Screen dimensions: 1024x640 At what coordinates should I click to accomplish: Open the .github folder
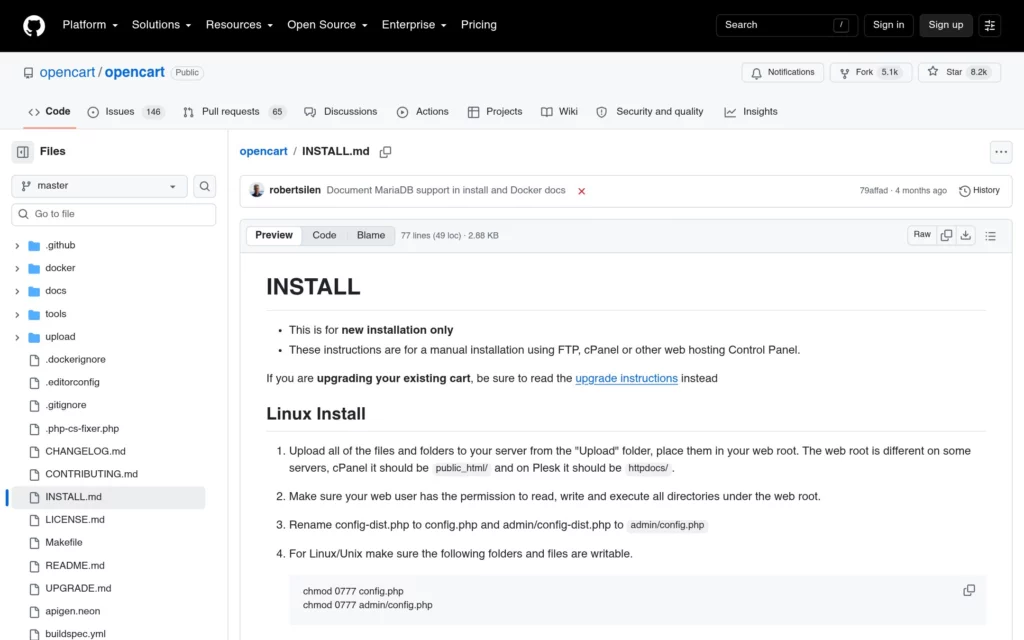(x=60, y=246)
